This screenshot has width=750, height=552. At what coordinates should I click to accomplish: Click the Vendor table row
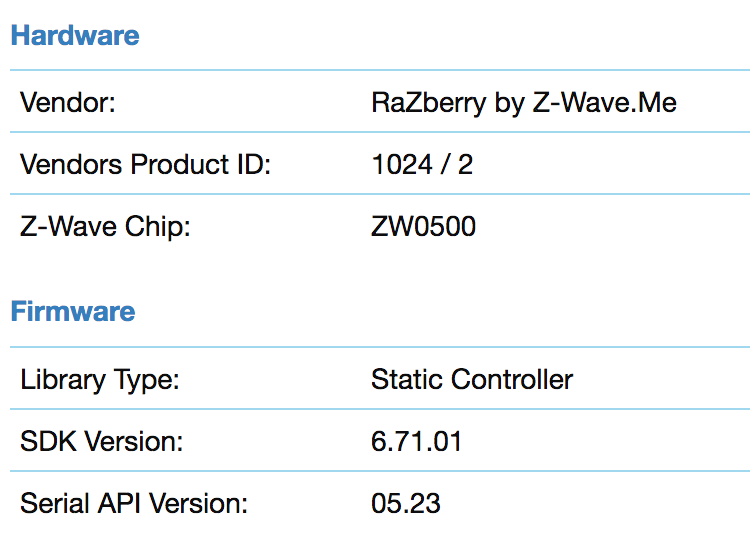click(x=380, y=101)
